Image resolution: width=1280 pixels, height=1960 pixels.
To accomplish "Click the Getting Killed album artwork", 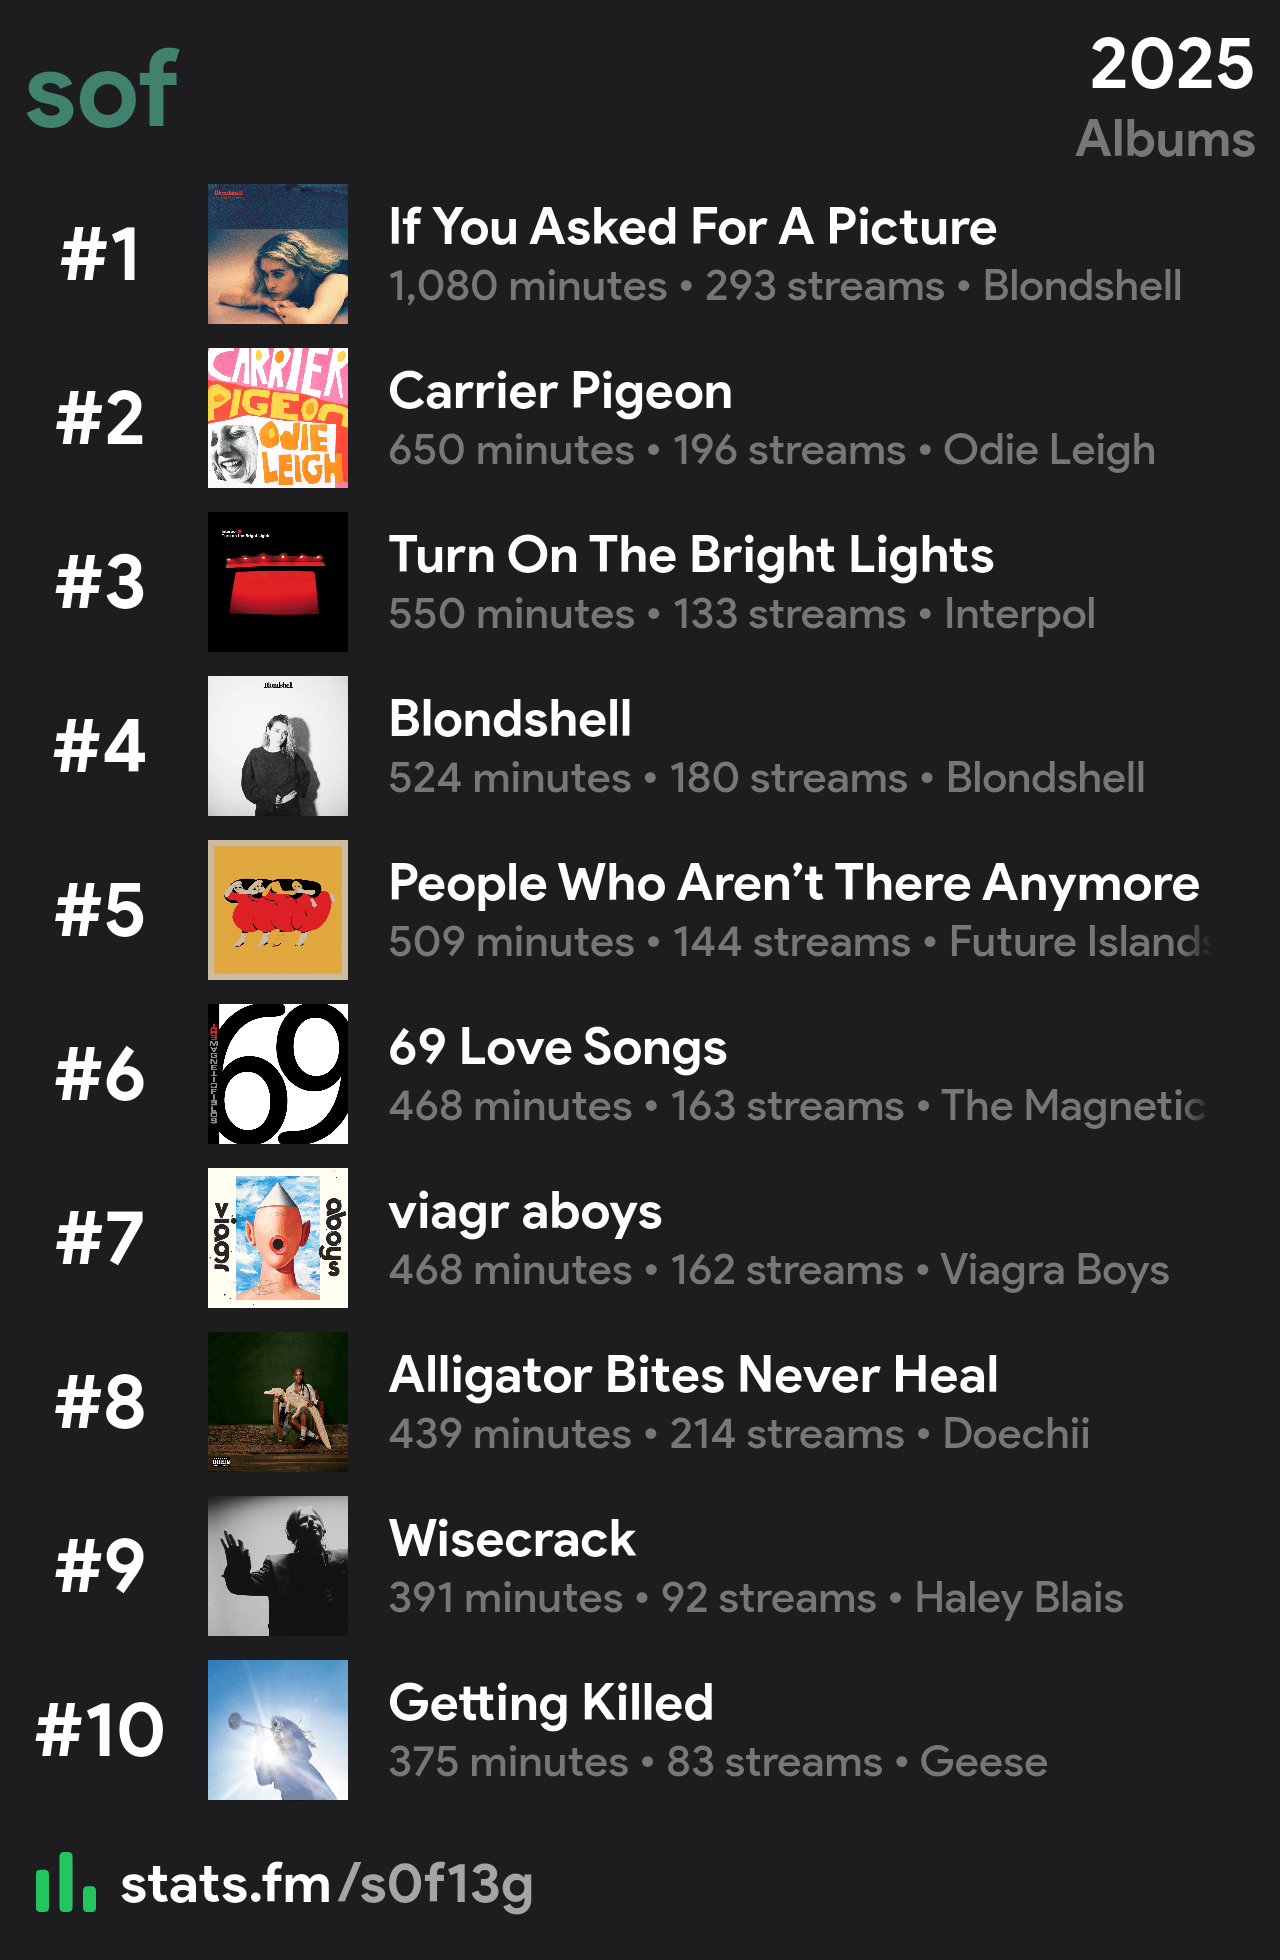I will point(278,1730).
